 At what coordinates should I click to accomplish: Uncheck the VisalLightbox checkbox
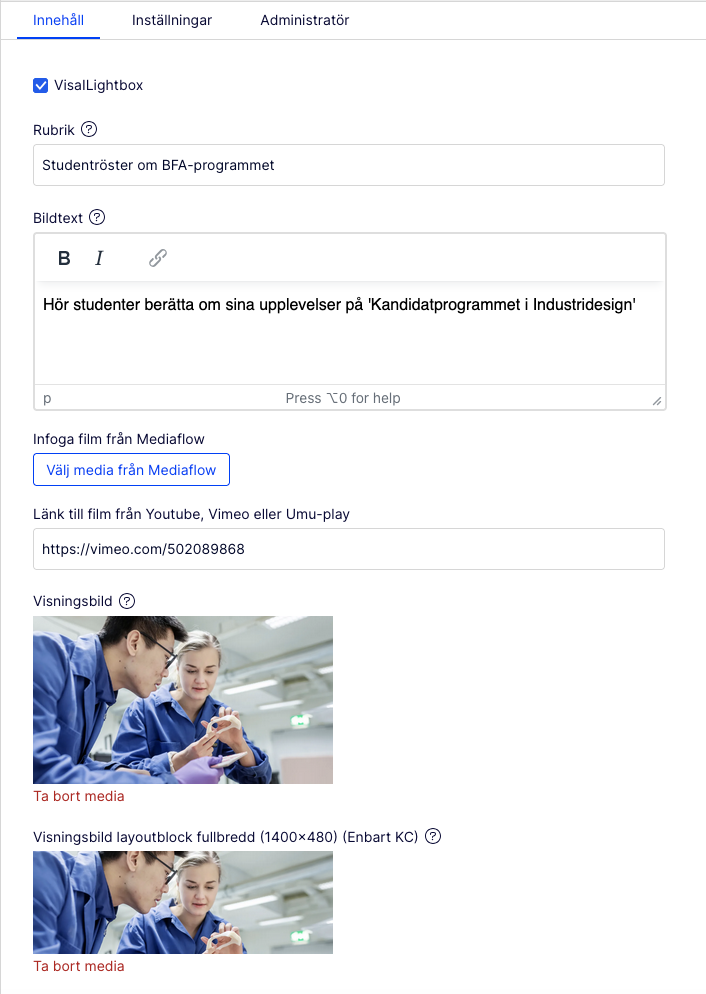point(41,85)
